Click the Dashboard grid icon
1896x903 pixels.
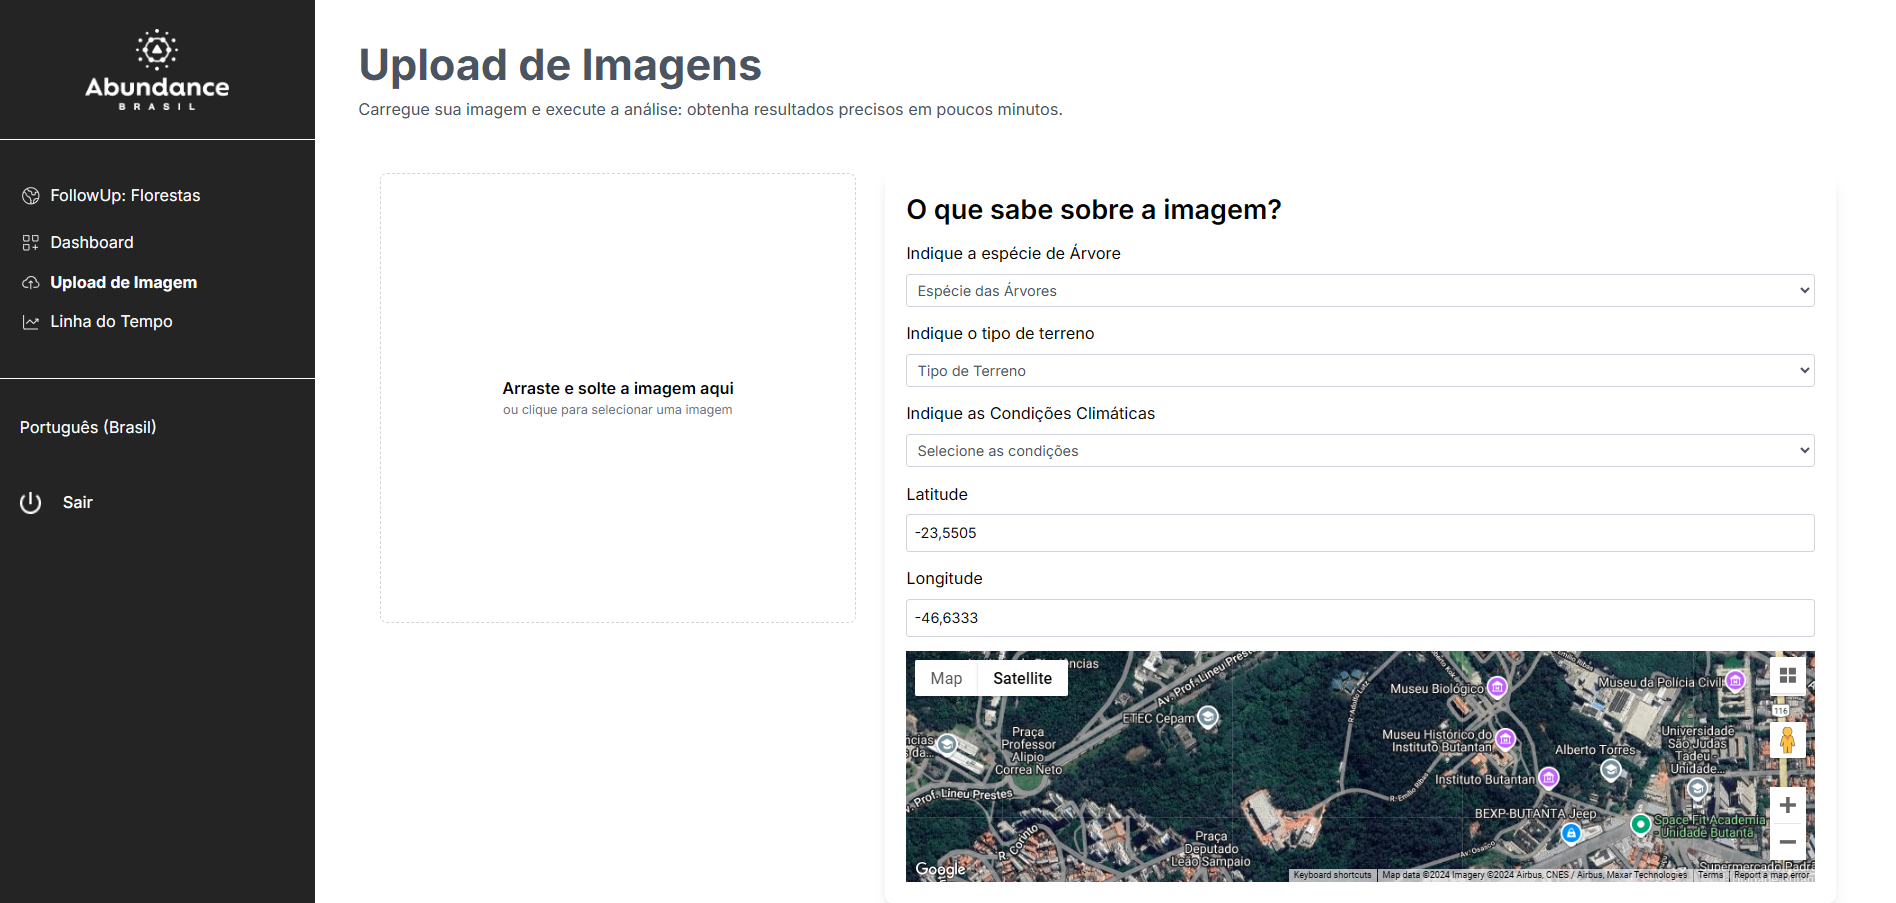pos(31,243)
